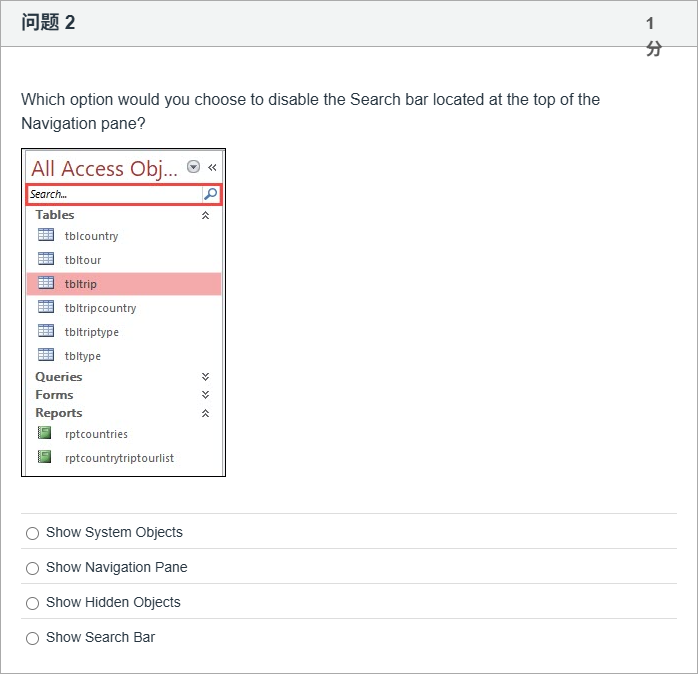Choose the Show Navigation Pane answer
Screen dimensions: 698x674
point(33,568)
